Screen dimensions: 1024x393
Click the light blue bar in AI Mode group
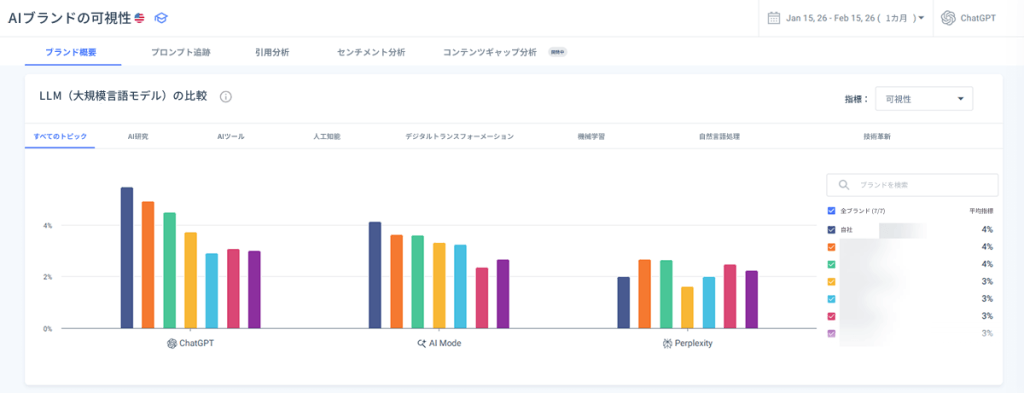pyautogui.click(x=460, y=287)
